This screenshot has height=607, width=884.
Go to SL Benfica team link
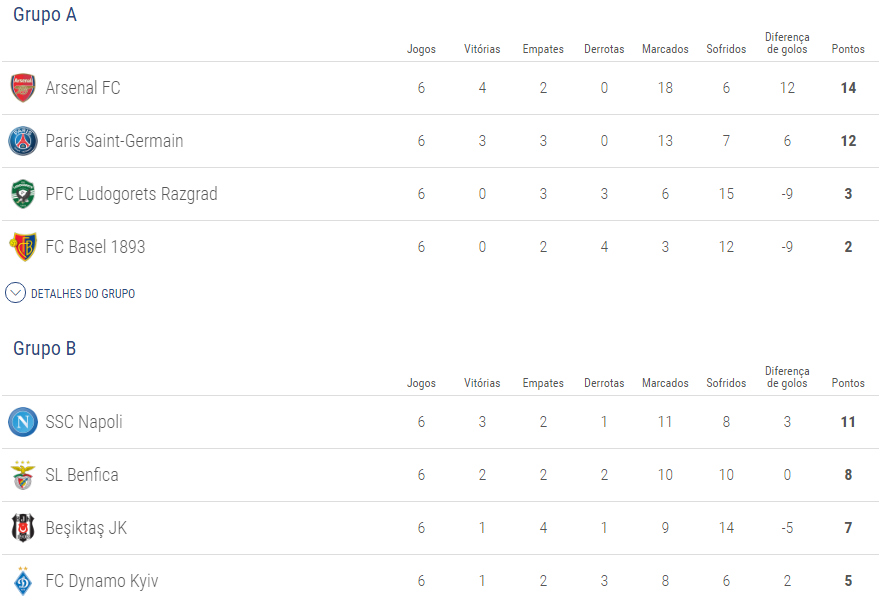(82, 475)
